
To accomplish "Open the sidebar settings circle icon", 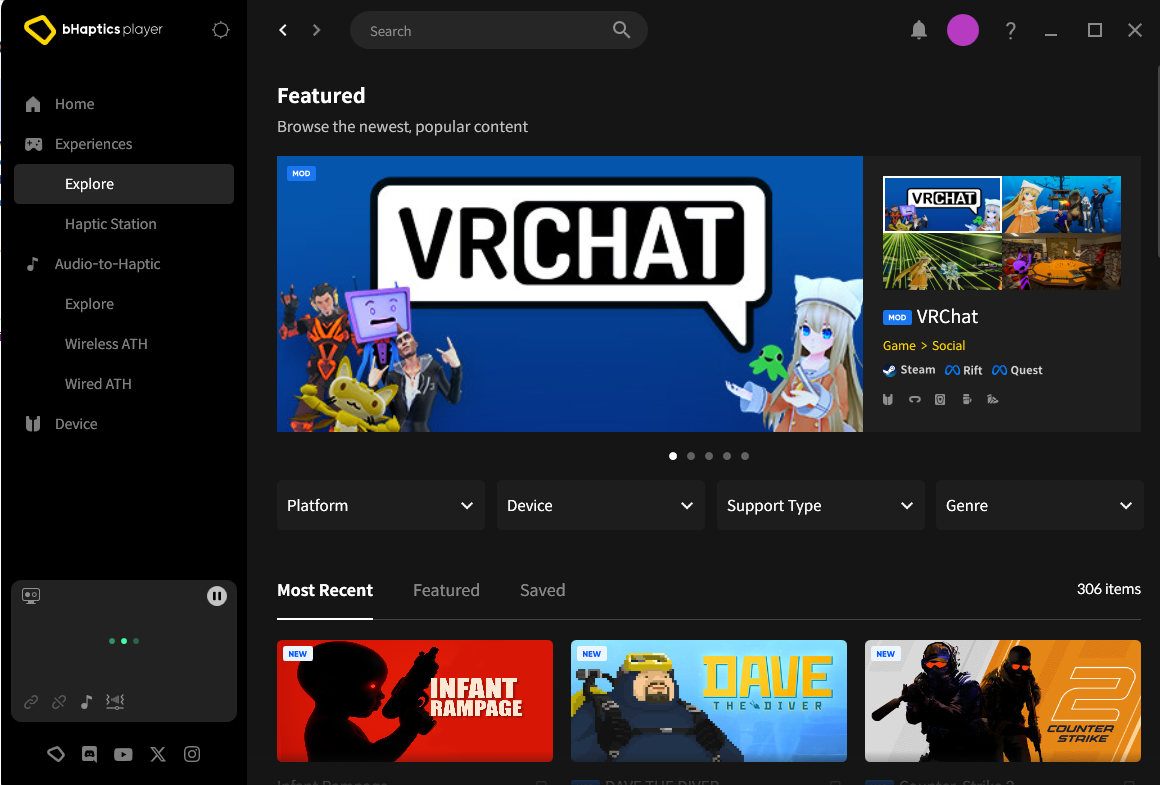I will (220, 30).
